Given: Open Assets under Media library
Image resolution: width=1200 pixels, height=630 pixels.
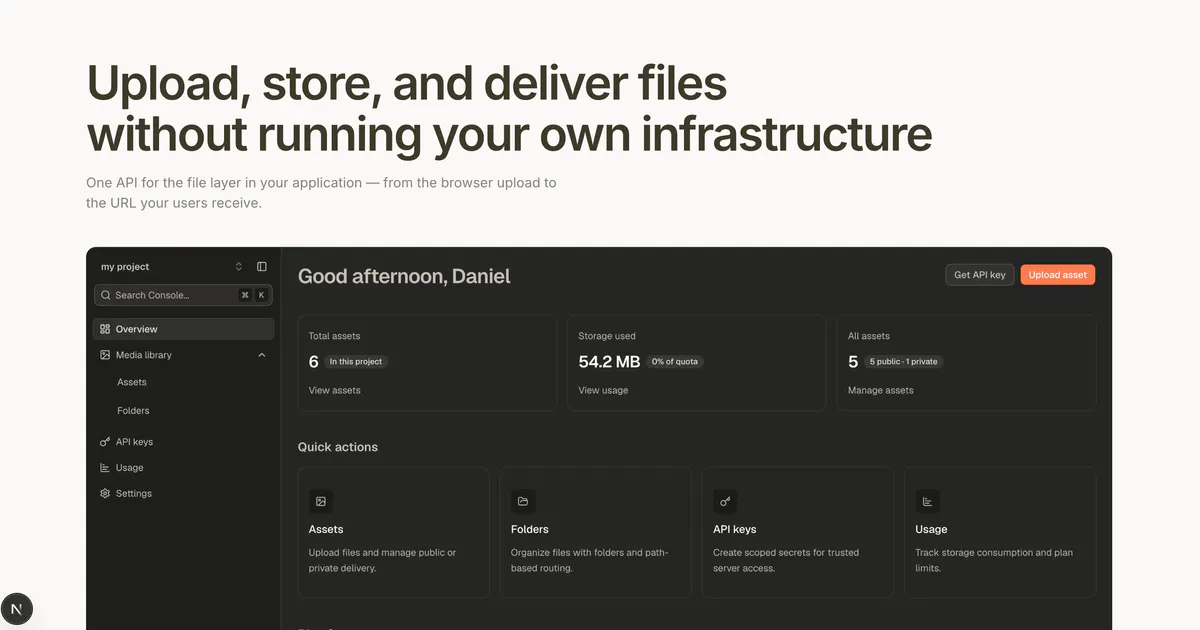Looking at the screenshot, I should pyautogui.click(x=132, y=382).
